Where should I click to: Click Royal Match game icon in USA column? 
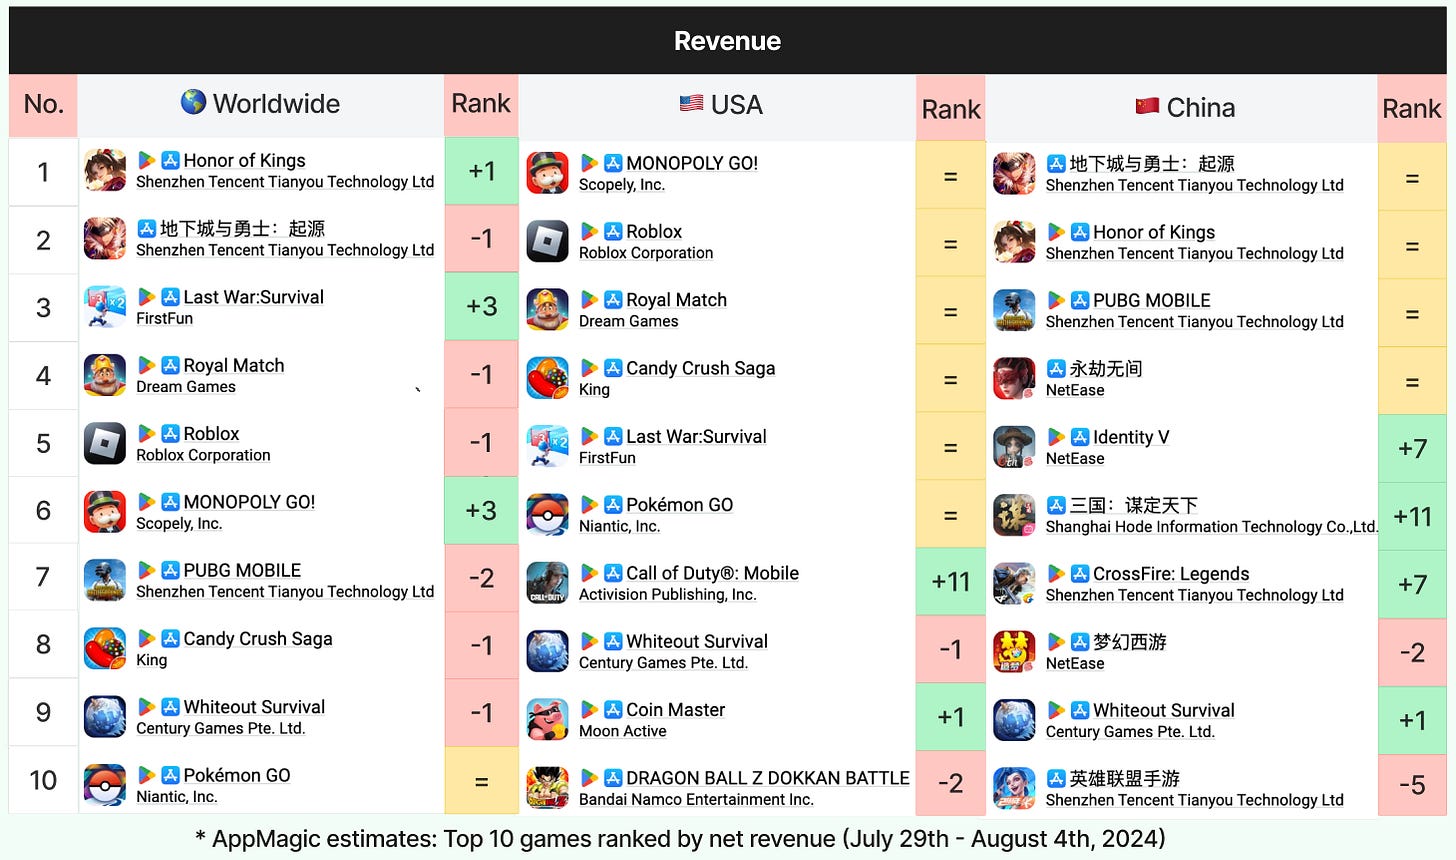tap(548, 310)
